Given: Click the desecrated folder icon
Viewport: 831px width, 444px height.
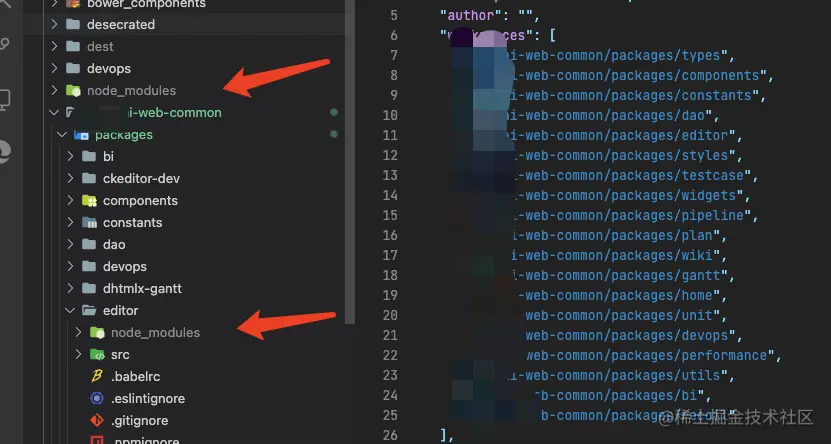Looking at the screenshot, I should 73,24.
